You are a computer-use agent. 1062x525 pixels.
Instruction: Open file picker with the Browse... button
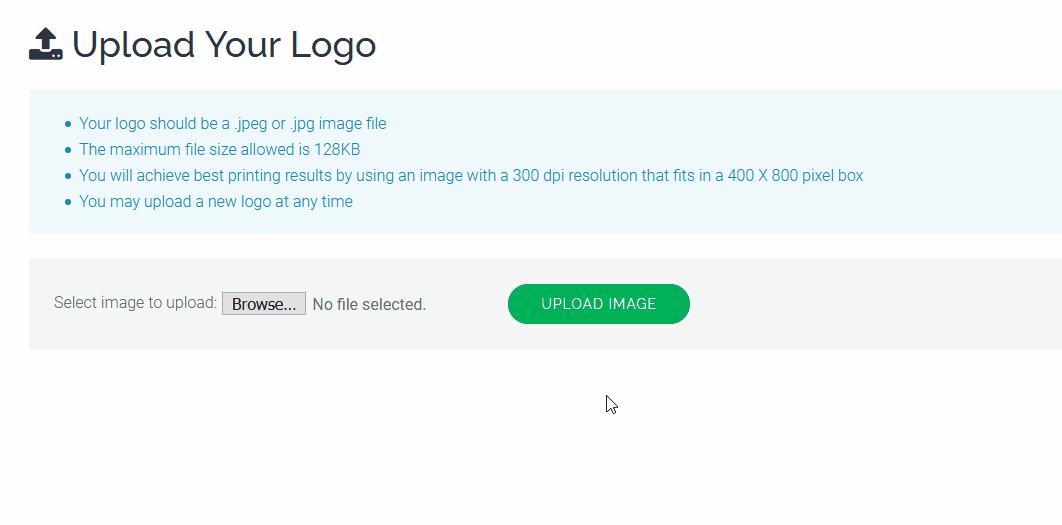click(264, 304)
